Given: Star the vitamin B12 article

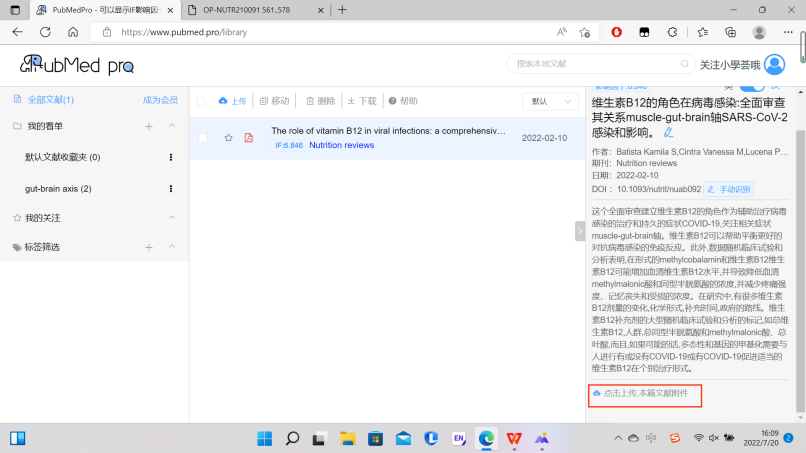Looking at the screenshot, I should coord(228,138).
